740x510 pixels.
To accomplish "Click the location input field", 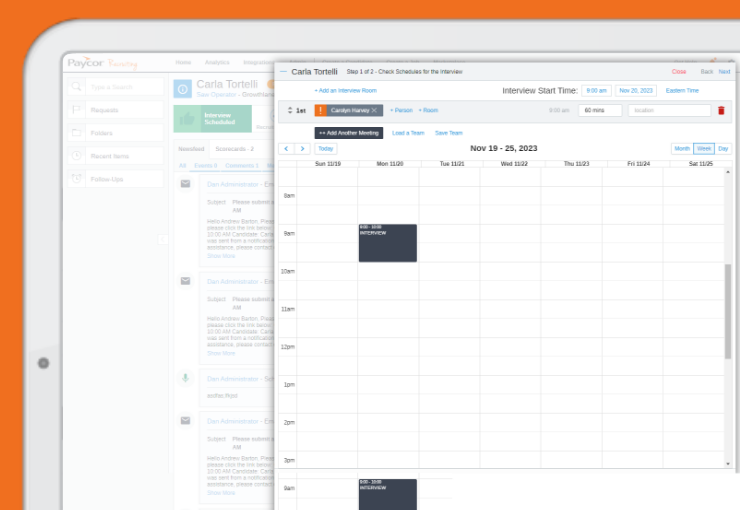I will pyautogui.click(x=669, y=110).
